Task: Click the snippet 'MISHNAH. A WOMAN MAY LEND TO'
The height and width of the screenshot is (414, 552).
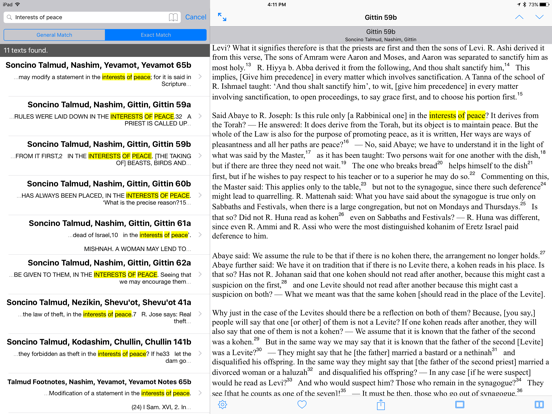Action: click(x=137, y=249)
